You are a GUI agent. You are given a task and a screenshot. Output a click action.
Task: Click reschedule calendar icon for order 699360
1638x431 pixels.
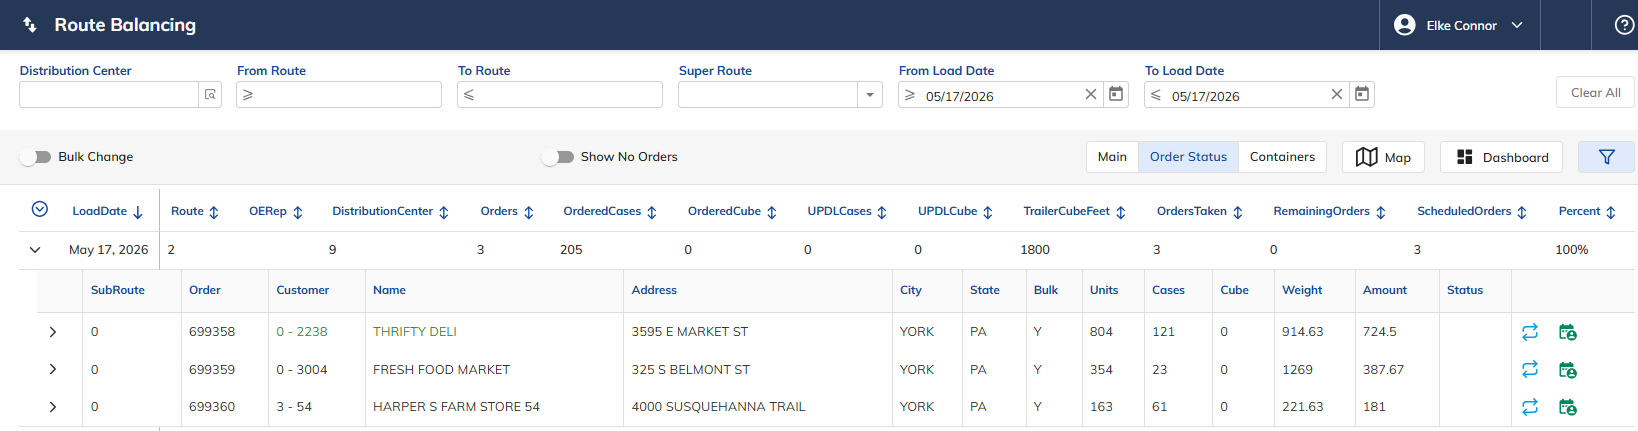[1568, 407]
